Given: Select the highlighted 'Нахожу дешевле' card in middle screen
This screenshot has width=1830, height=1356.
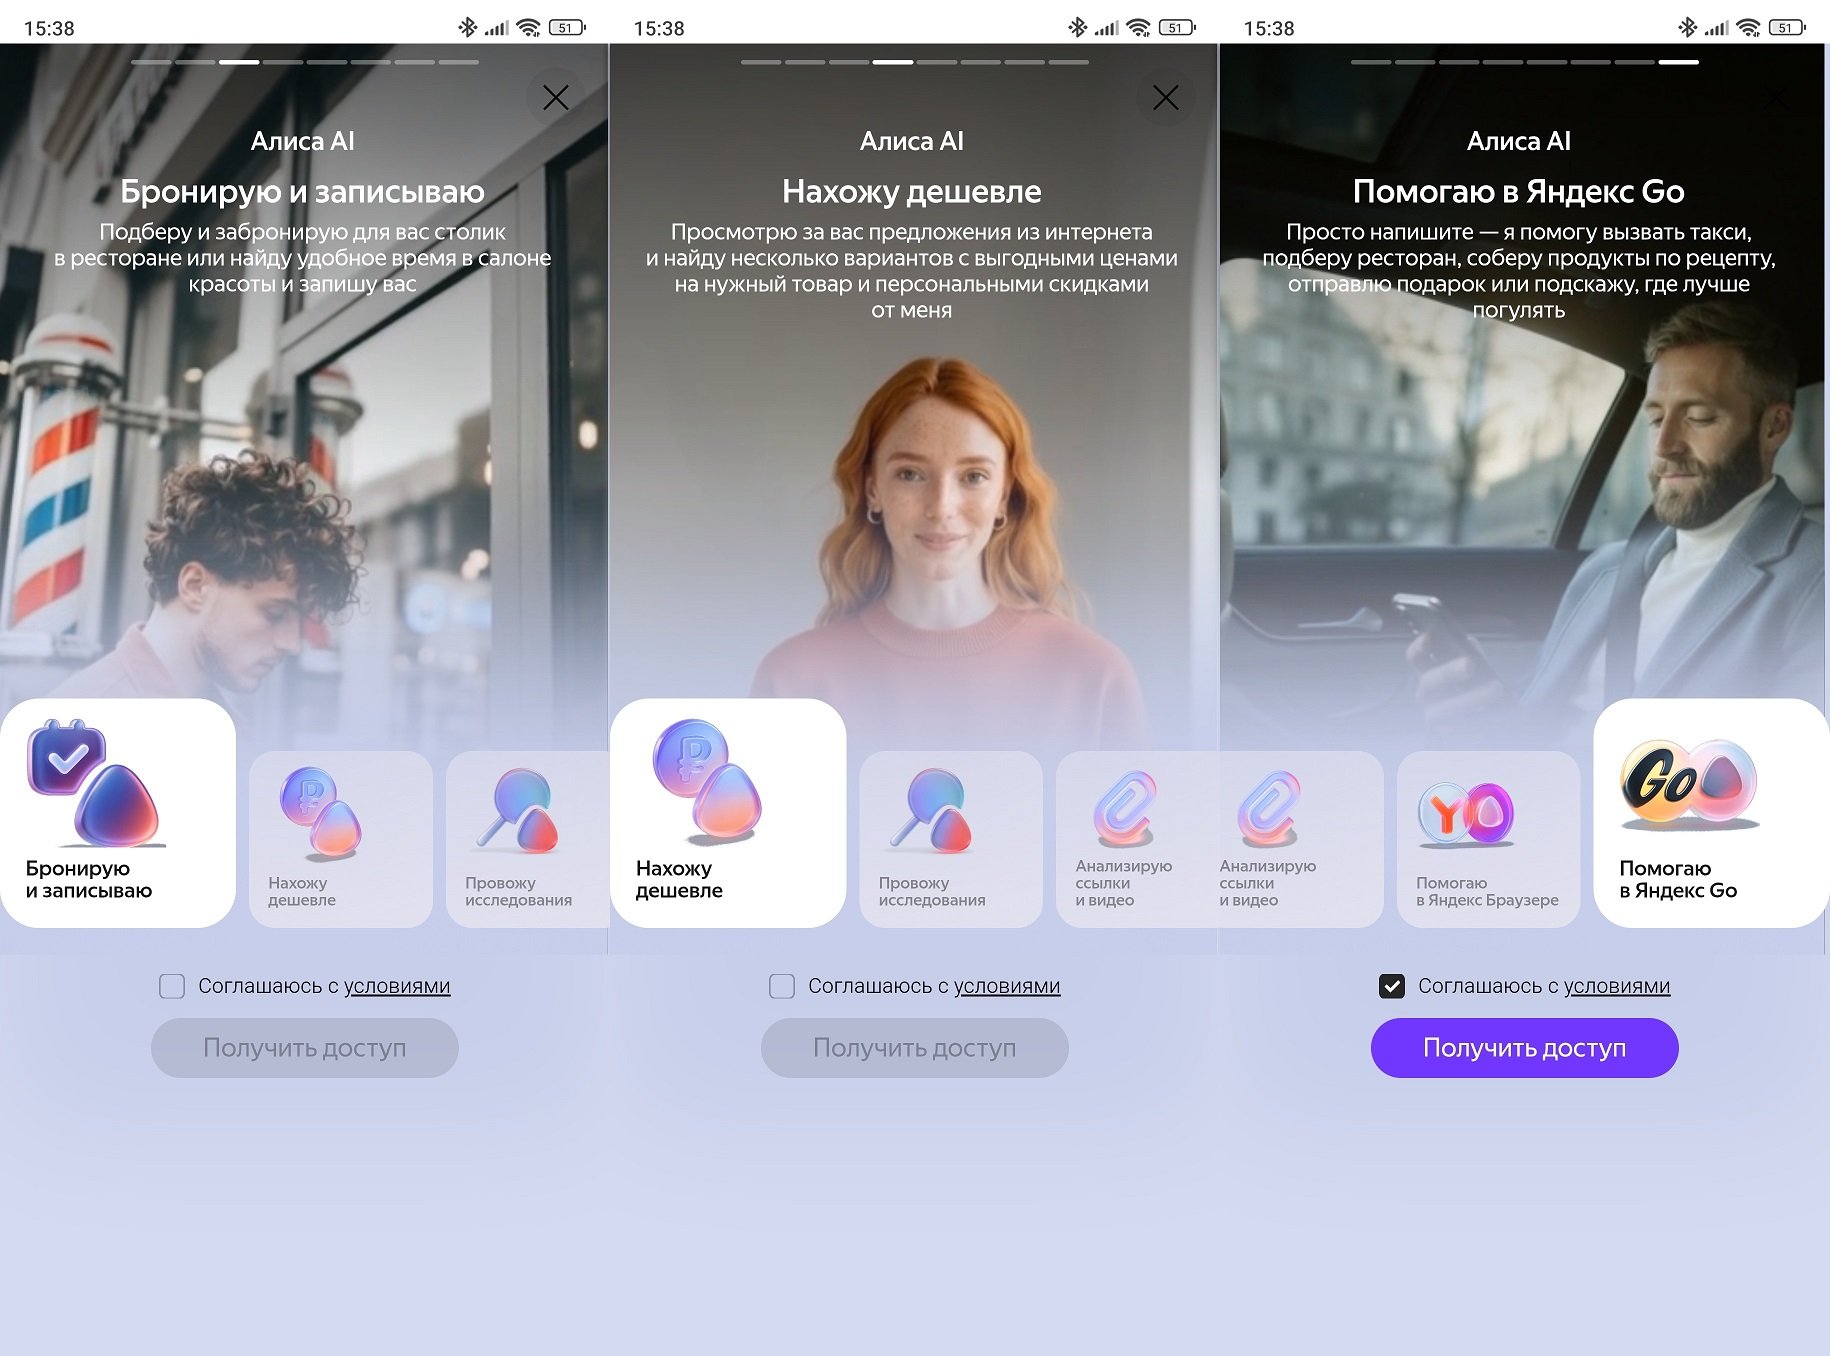Looking at the screenshot, I should coord(728,813).
